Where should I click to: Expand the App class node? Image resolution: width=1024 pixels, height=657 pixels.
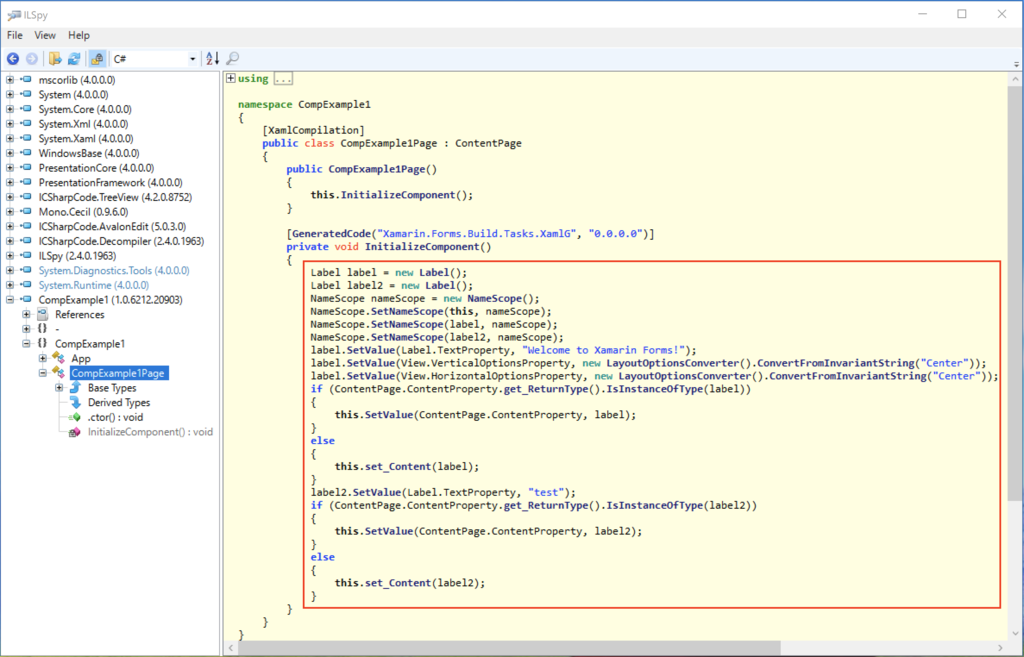(42, 358)
